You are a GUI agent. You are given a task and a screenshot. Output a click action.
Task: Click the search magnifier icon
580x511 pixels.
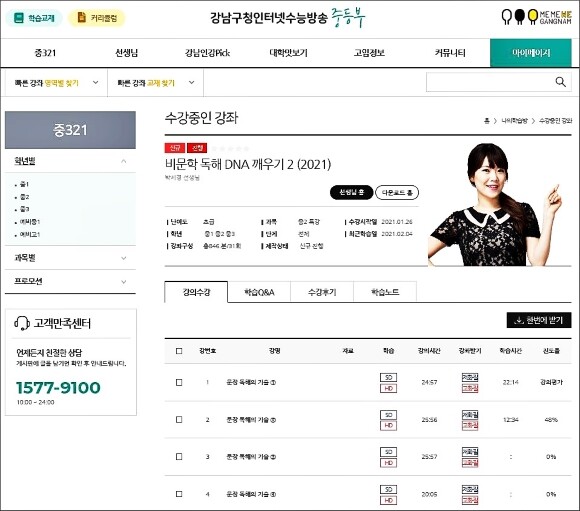(x=560, y=82)
